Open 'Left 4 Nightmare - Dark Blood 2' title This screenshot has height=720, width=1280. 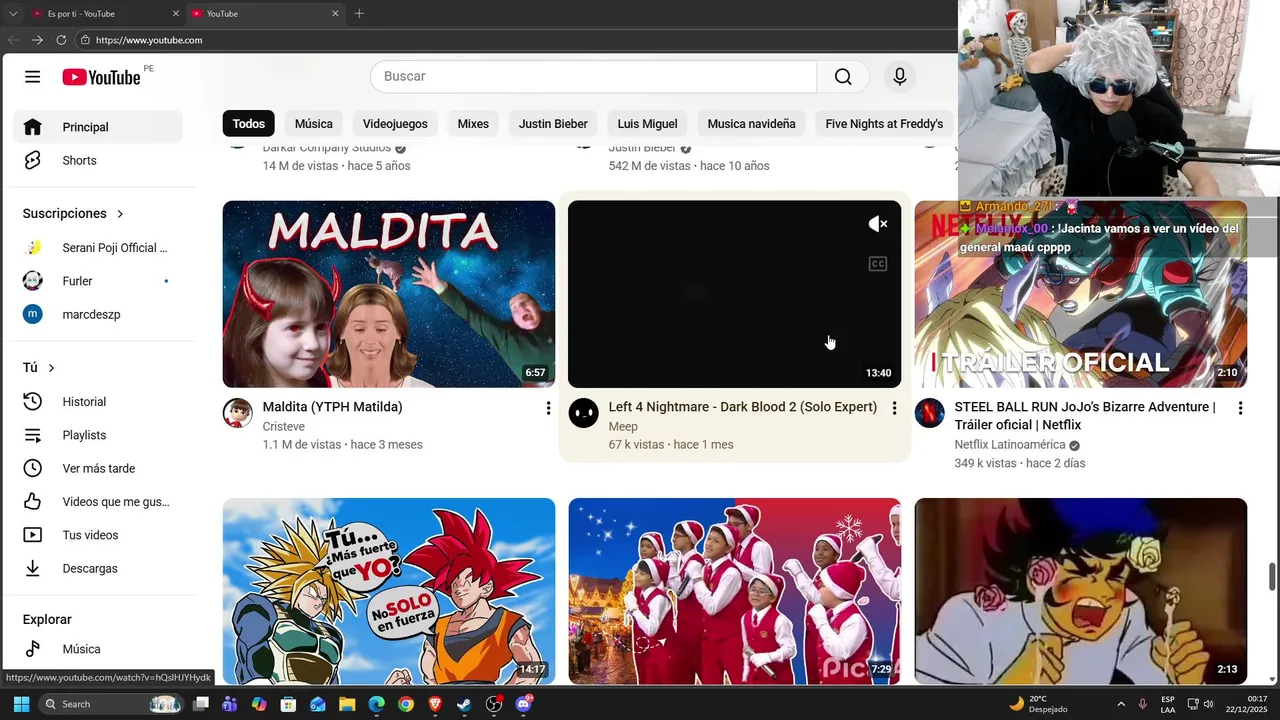[x=742, y=407]
